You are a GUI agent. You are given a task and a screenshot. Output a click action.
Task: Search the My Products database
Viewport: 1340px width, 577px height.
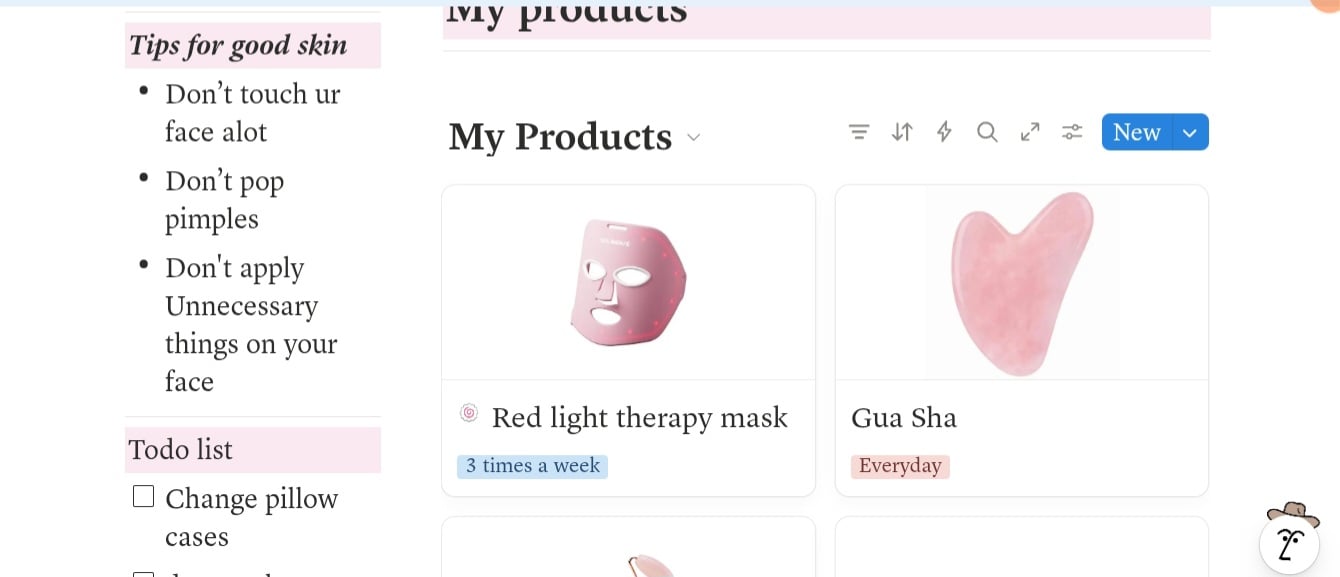click(x=987, y=132)
